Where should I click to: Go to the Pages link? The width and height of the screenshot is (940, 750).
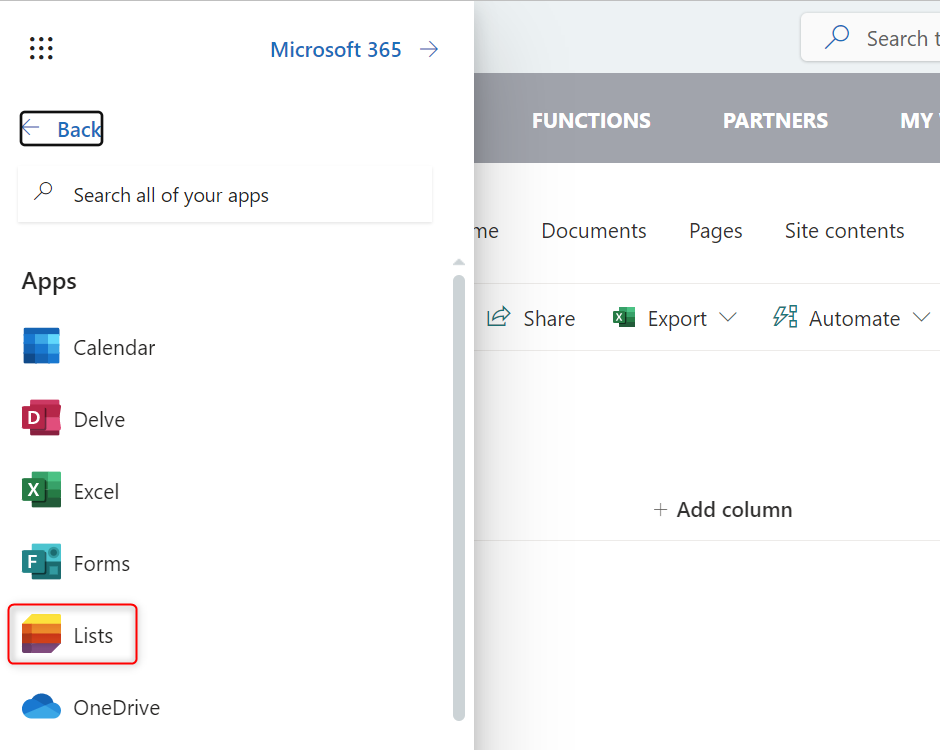click(715, 231)
